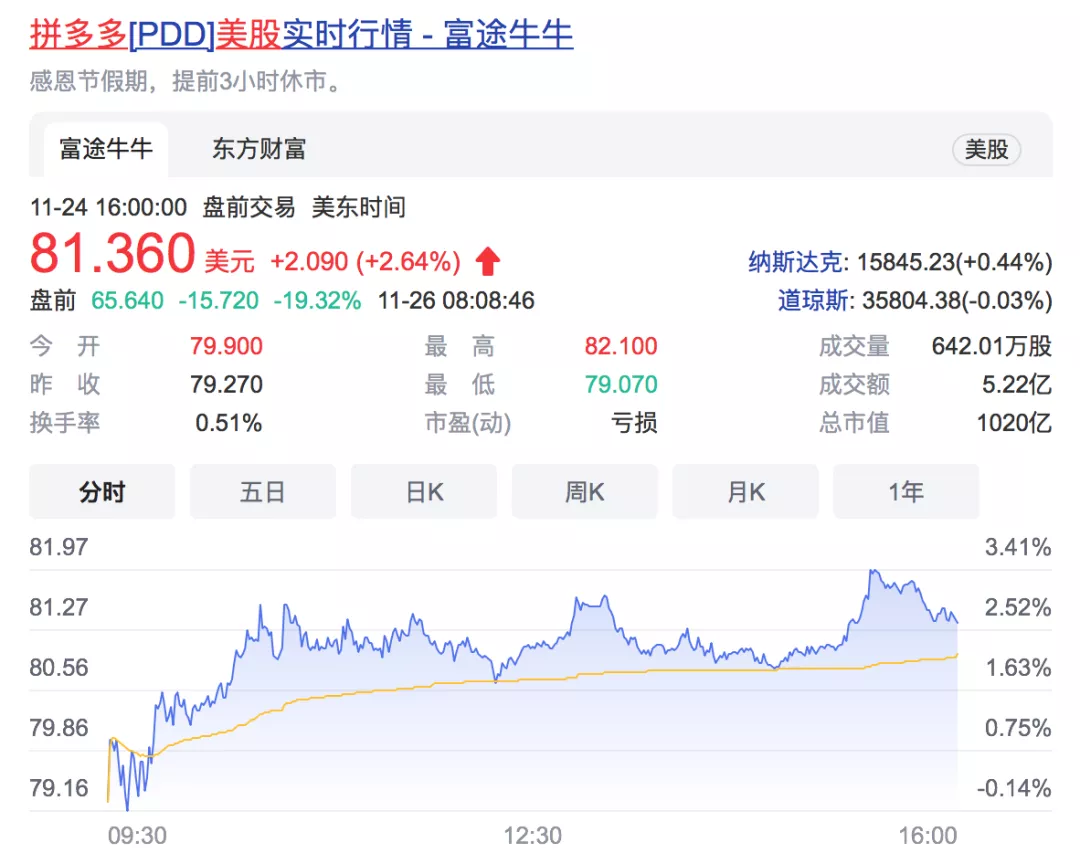This screenshot has width=1080, height=853.
Task: Click the 81.360 current price figure
Action: 112,254
